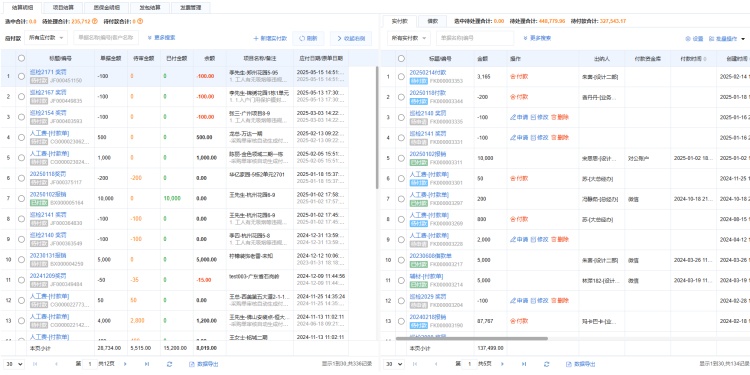The height and width of the screenshot is (375, 750).
Task: Click 修改 for 巡检2140 奖罚 right row
Action: (540, 117)
